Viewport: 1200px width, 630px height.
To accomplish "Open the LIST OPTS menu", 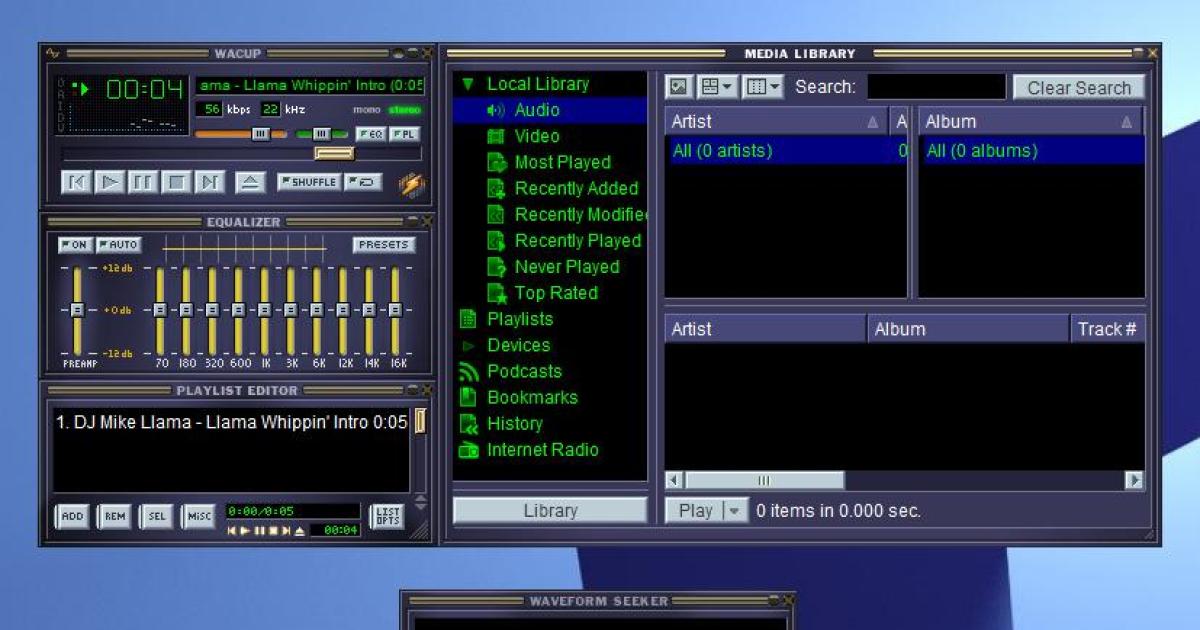I will tap(387, 514).
